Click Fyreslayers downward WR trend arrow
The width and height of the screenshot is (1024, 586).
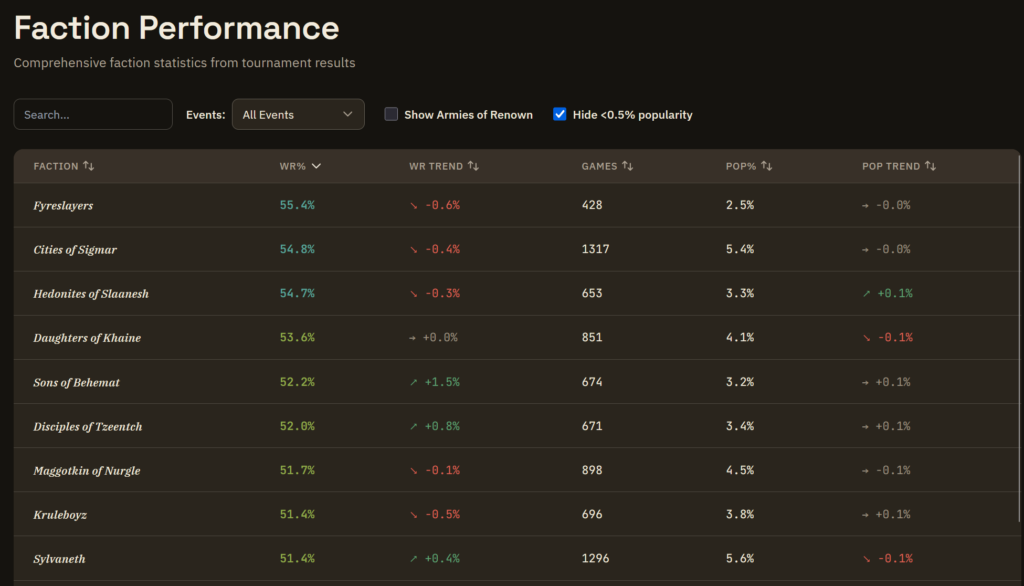(x=413, y=205)
